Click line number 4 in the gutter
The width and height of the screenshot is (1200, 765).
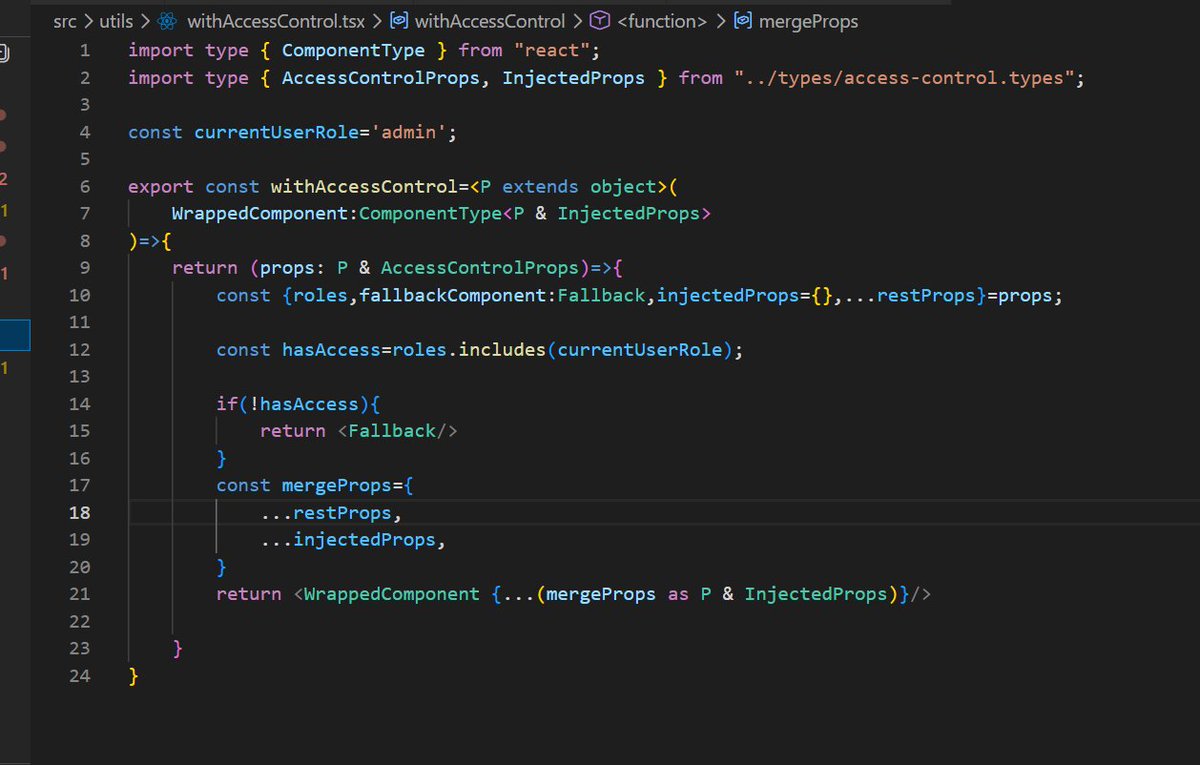pyautogui.click(x=85, y=132)
